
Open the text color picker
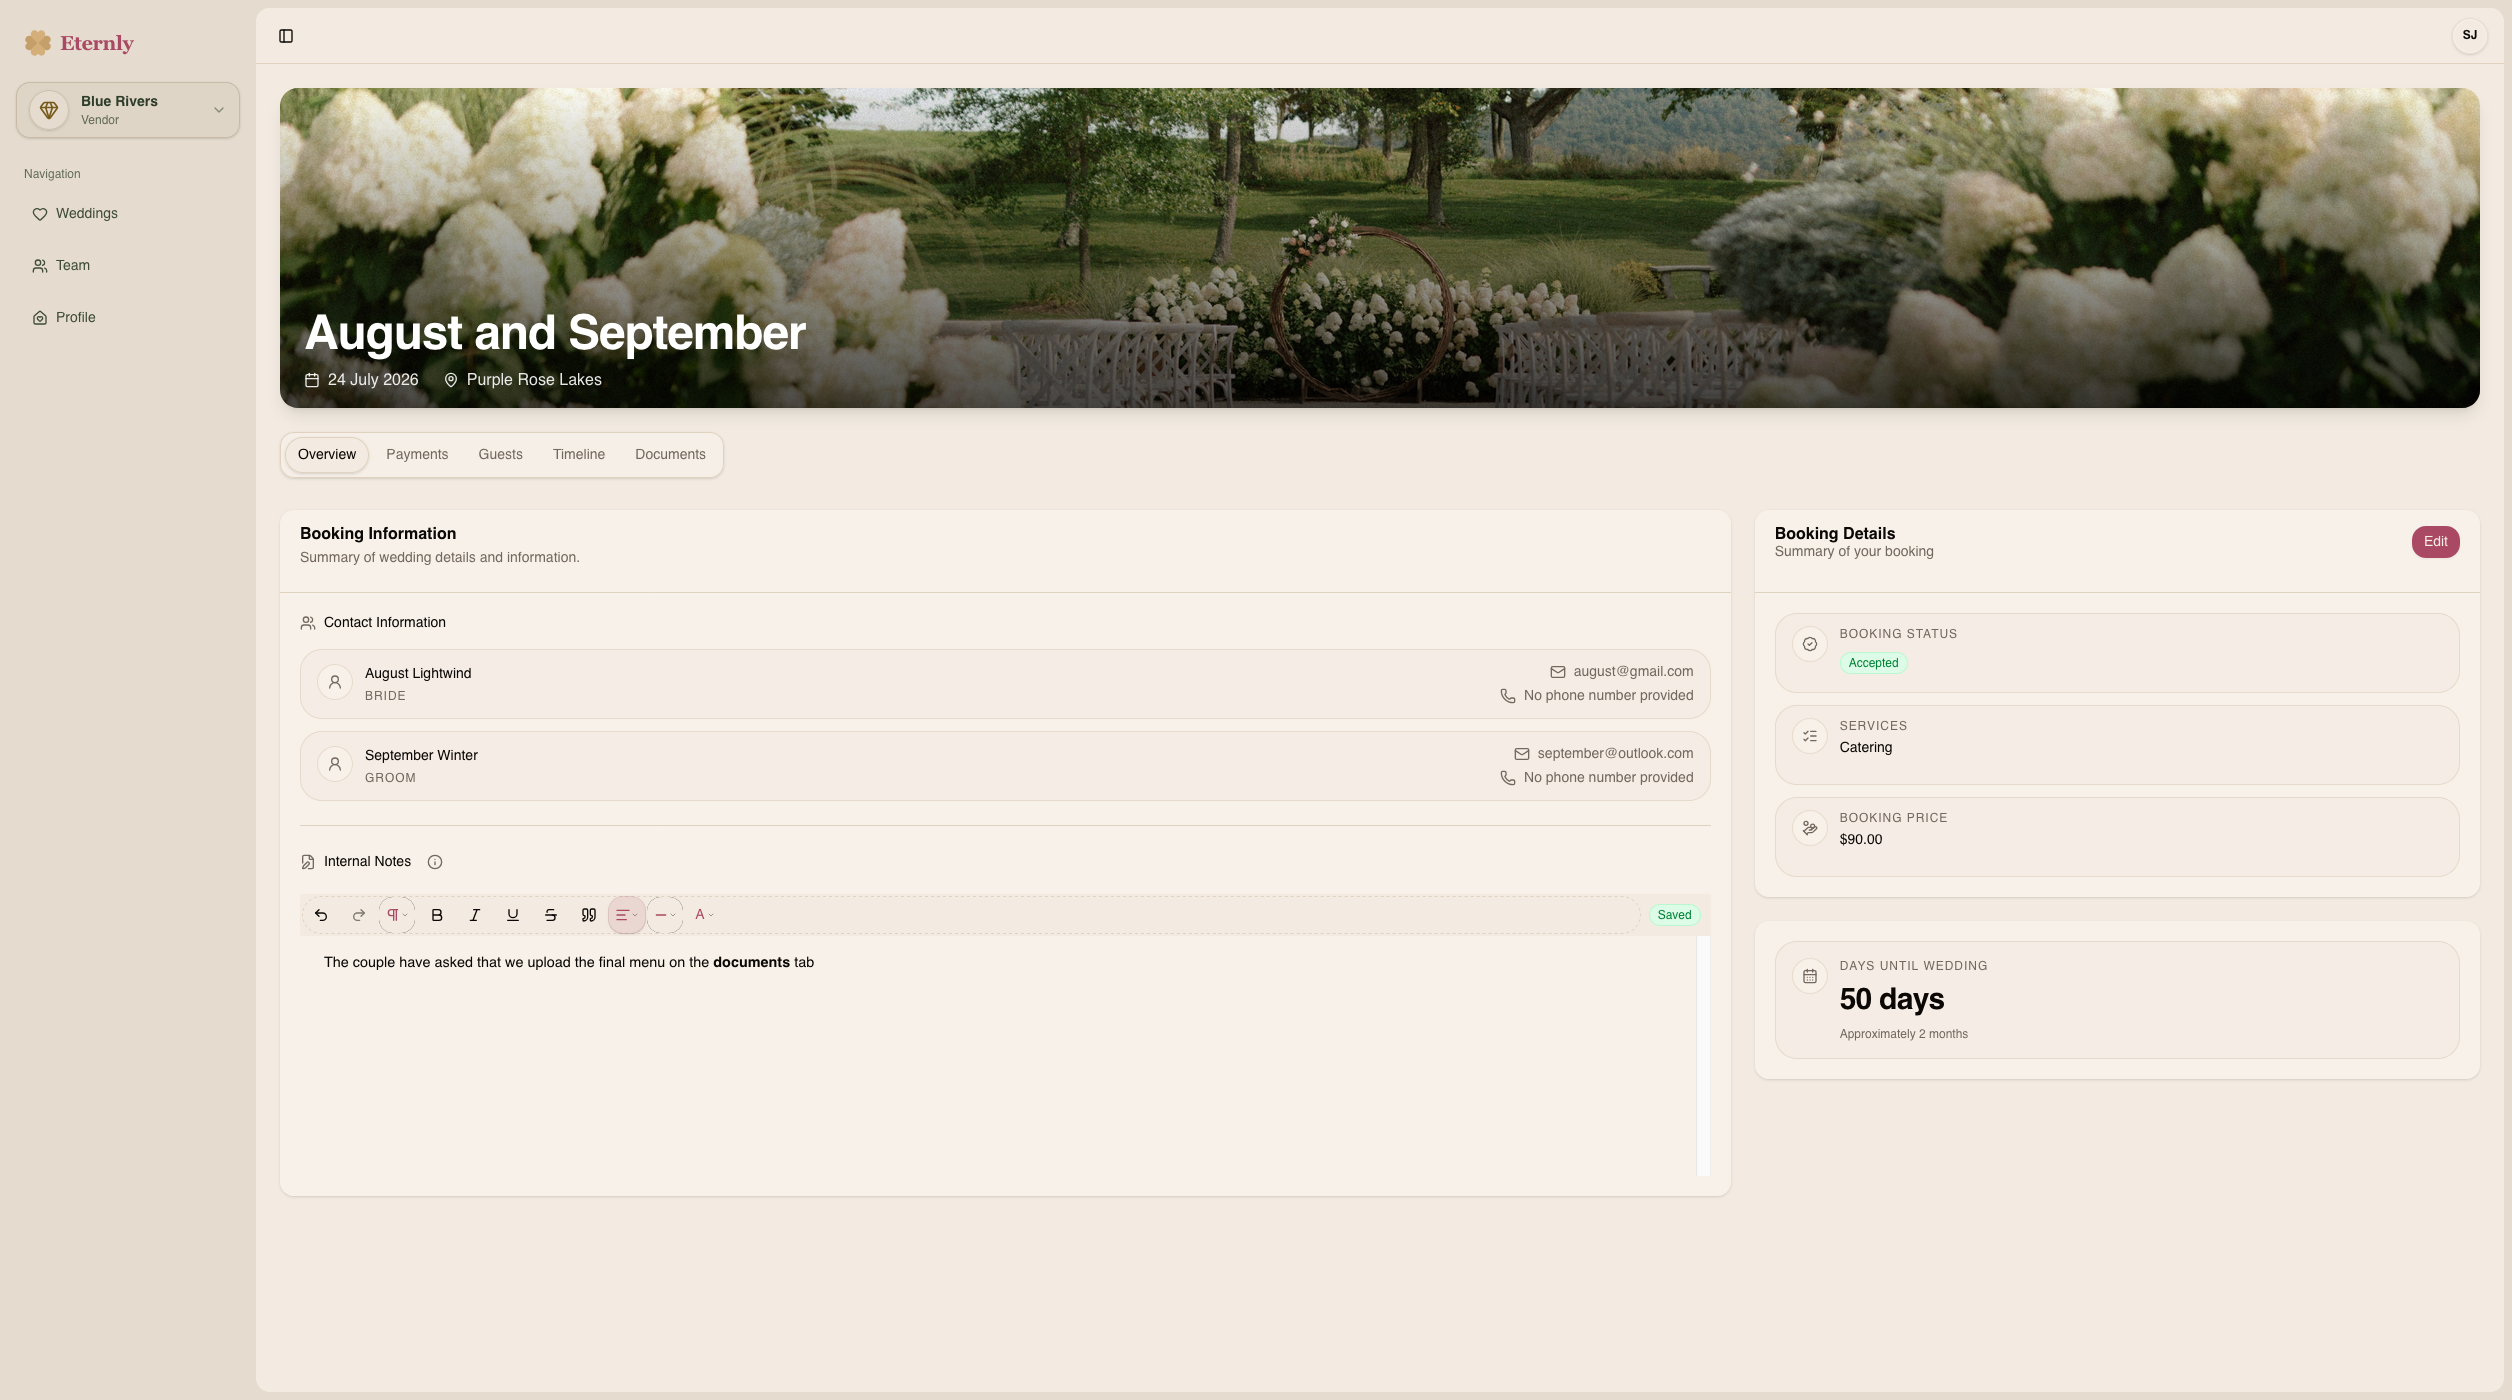704,915
